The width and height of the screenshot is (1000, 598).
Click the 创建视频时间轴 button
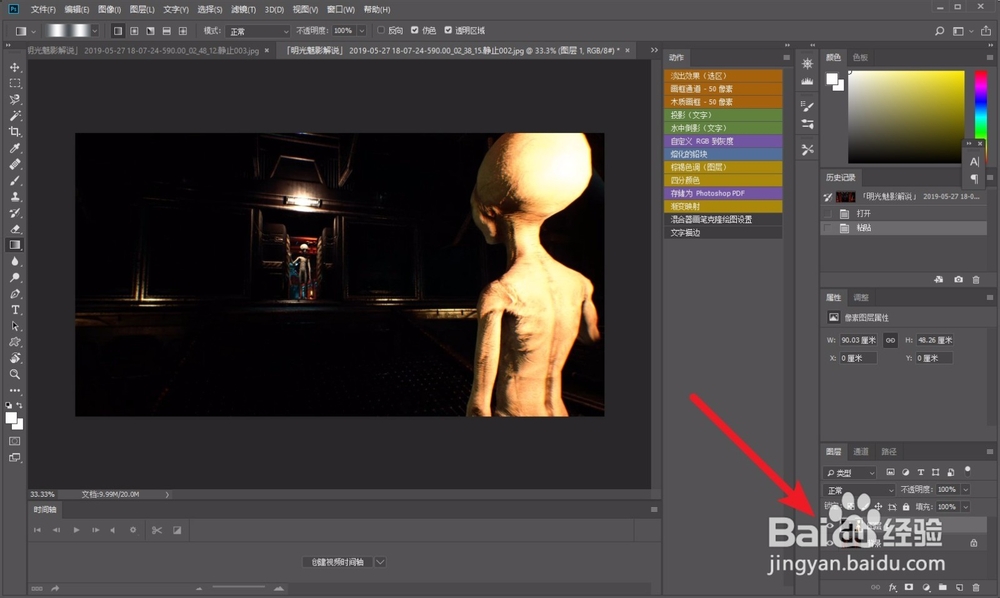[337, 562]
